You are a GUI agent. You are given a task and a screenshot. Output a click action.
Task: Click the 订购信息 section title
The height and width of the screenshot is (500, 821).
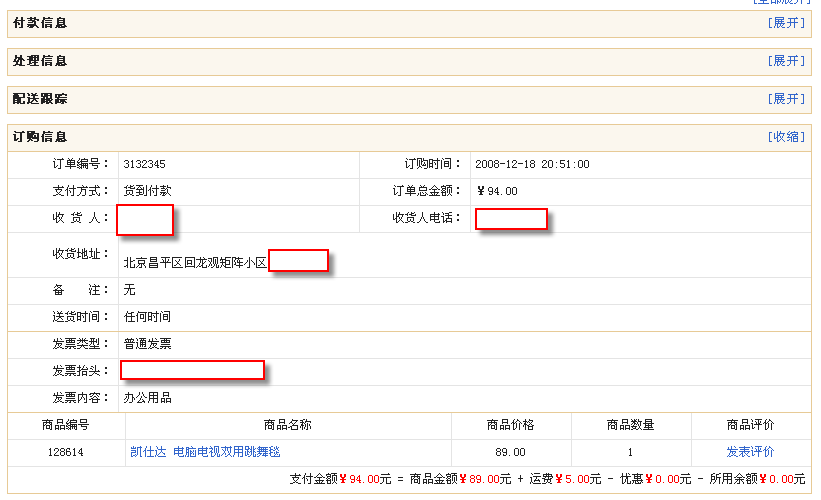click(x=40, y=137)
